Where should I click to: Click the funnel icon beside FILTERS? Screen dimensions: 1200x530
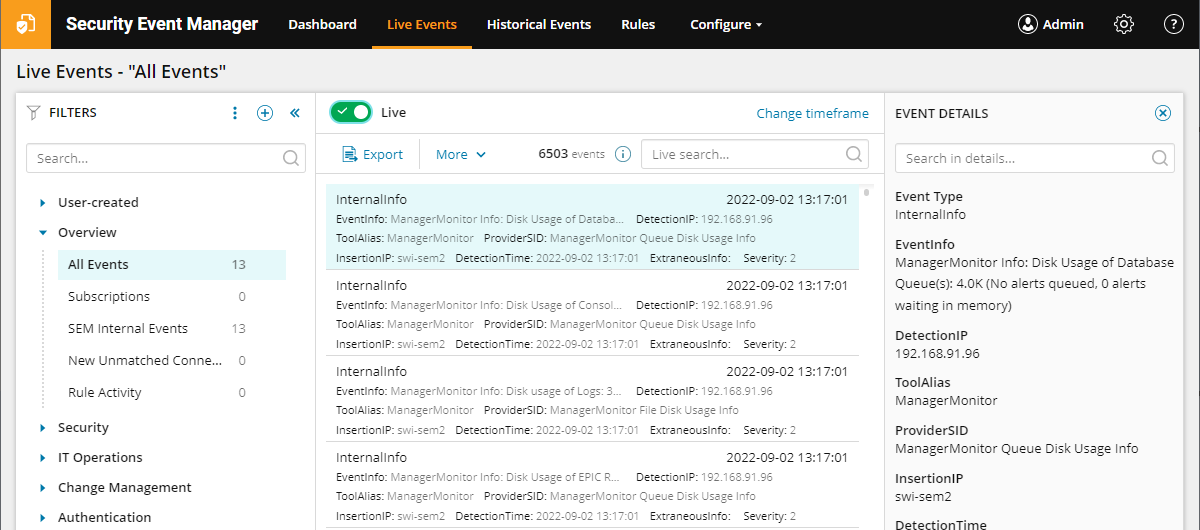(x=33, y=113)
